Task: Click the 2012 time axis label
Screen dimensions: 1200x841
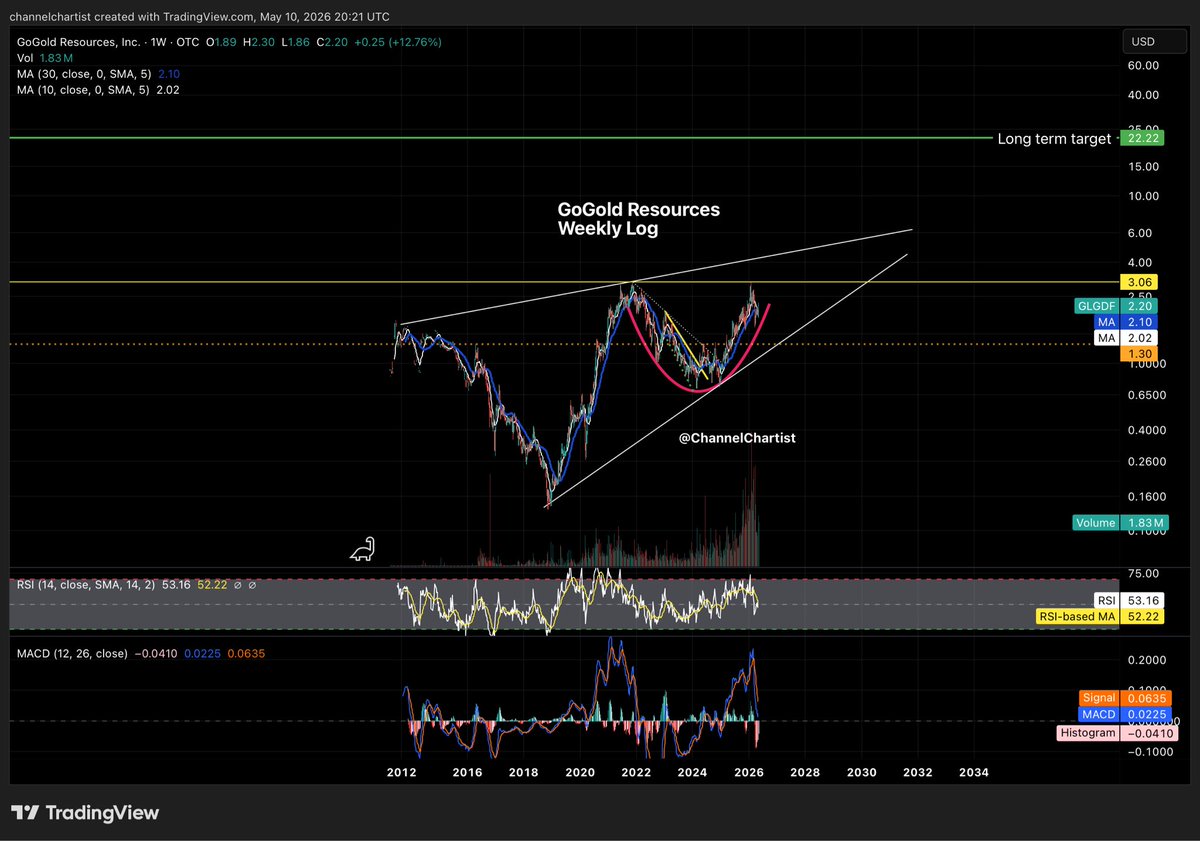Action: pyautogui.click(x=402, y=772)
